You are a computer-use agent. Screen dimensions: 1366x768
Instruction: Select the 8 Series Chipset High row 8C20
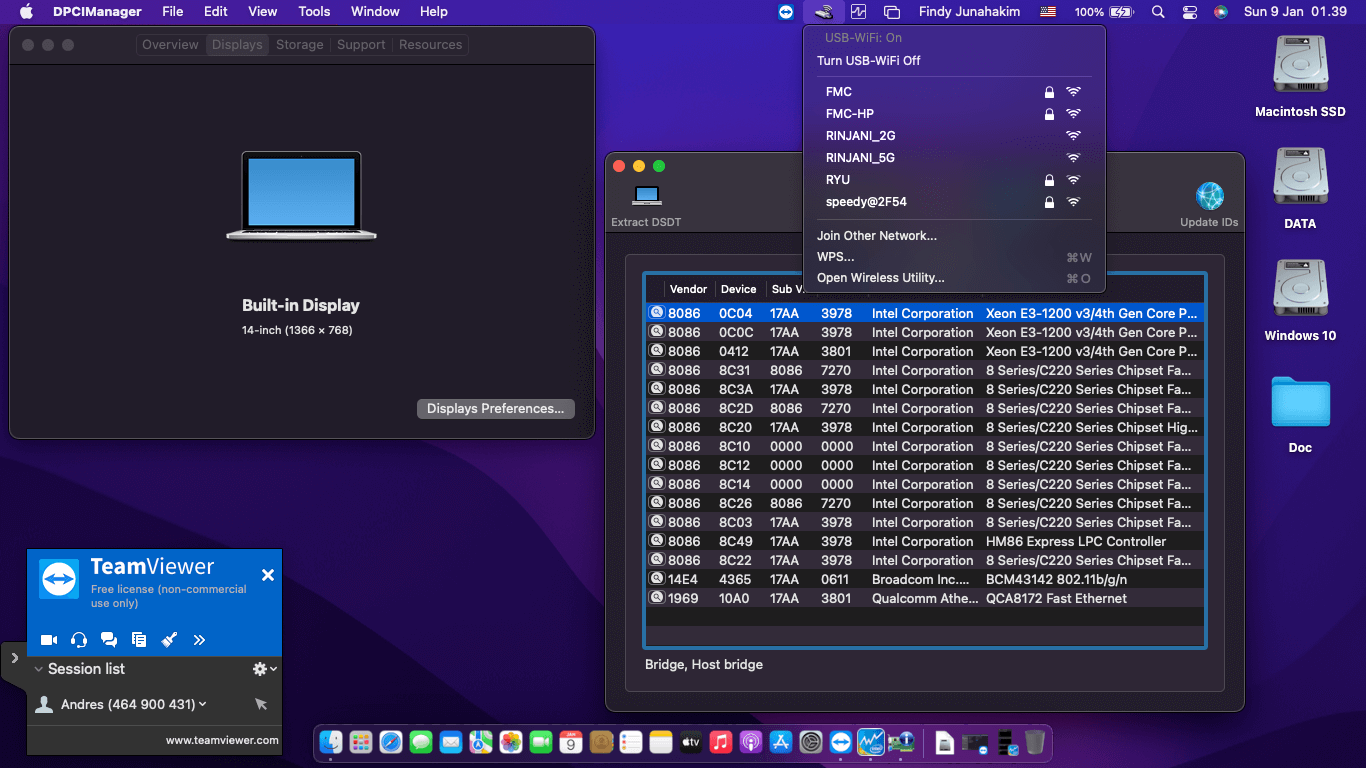pyautogui.click(x=926, y=428)
